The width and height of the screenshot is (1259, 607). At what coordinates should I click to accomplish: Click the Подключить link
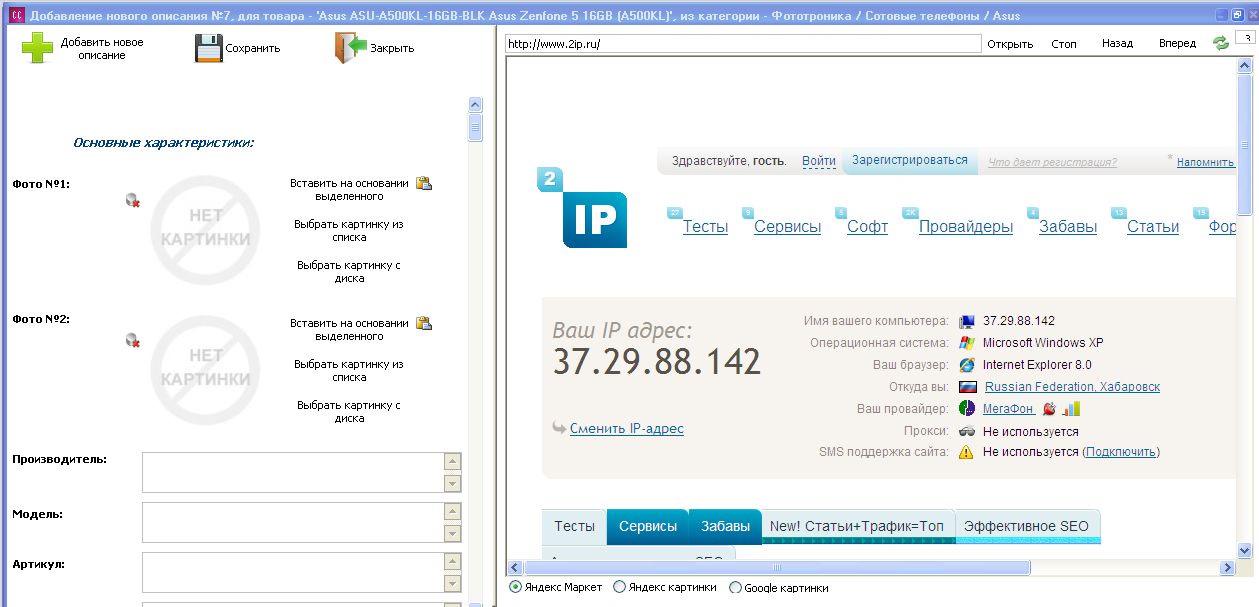click(x=1120, y=452)
